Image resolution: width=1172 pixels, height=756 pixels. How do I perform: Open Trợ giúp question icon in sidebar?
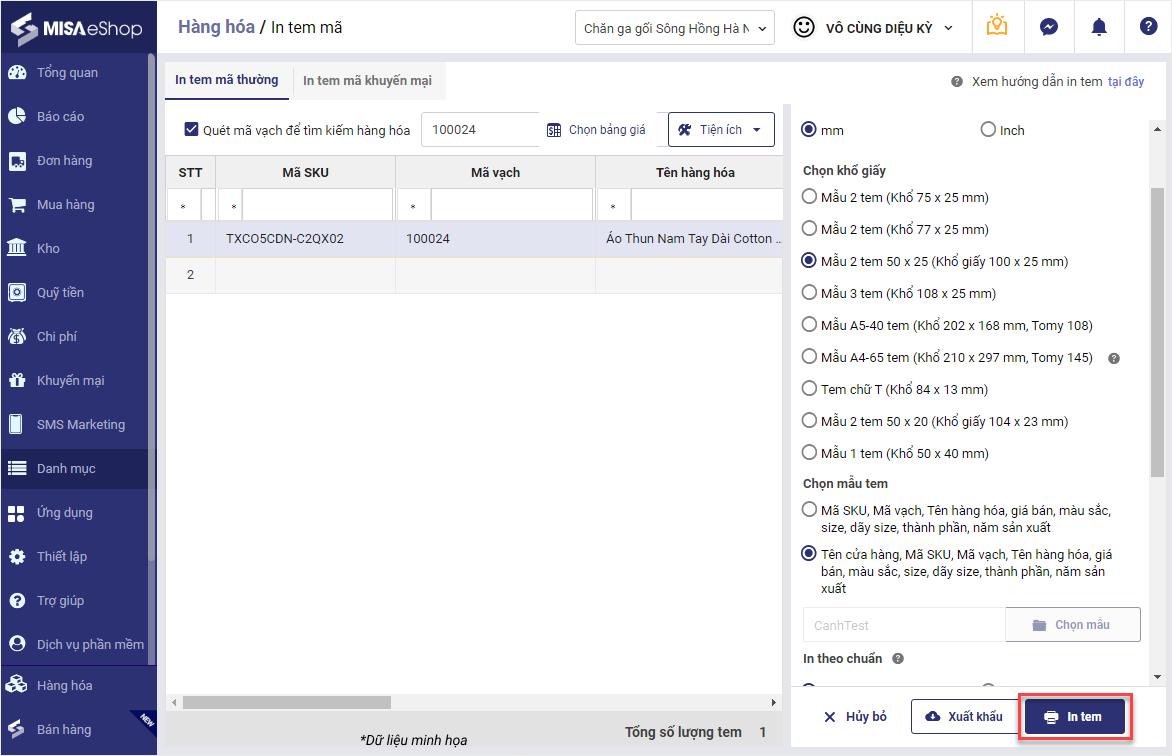16,600
